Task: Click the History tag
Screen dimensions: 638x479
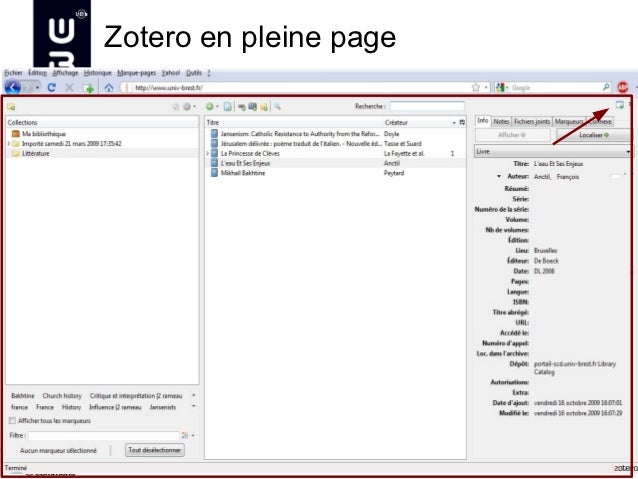Action: point(72,407)
